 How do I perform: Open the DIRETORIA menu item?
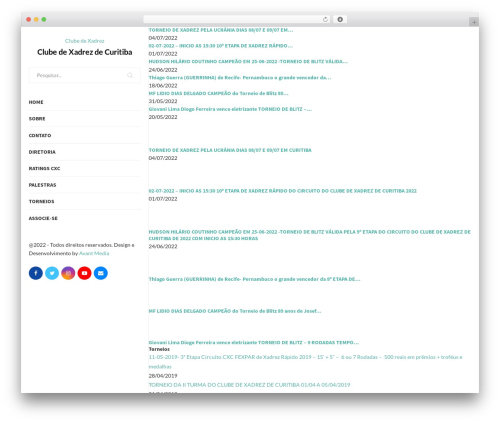[42, 152]
